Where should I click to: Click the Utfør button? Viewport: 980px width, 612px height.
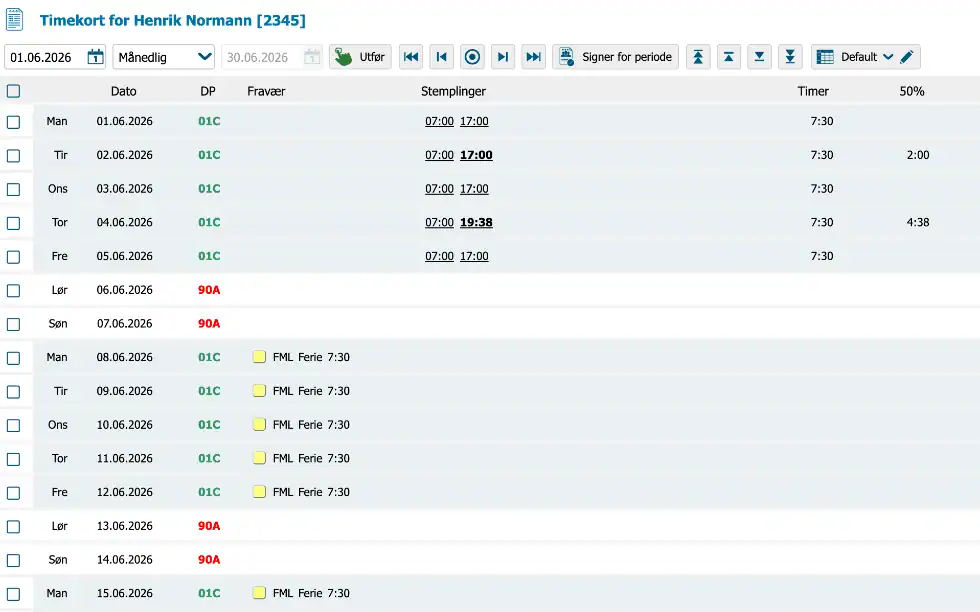[361, 57]
